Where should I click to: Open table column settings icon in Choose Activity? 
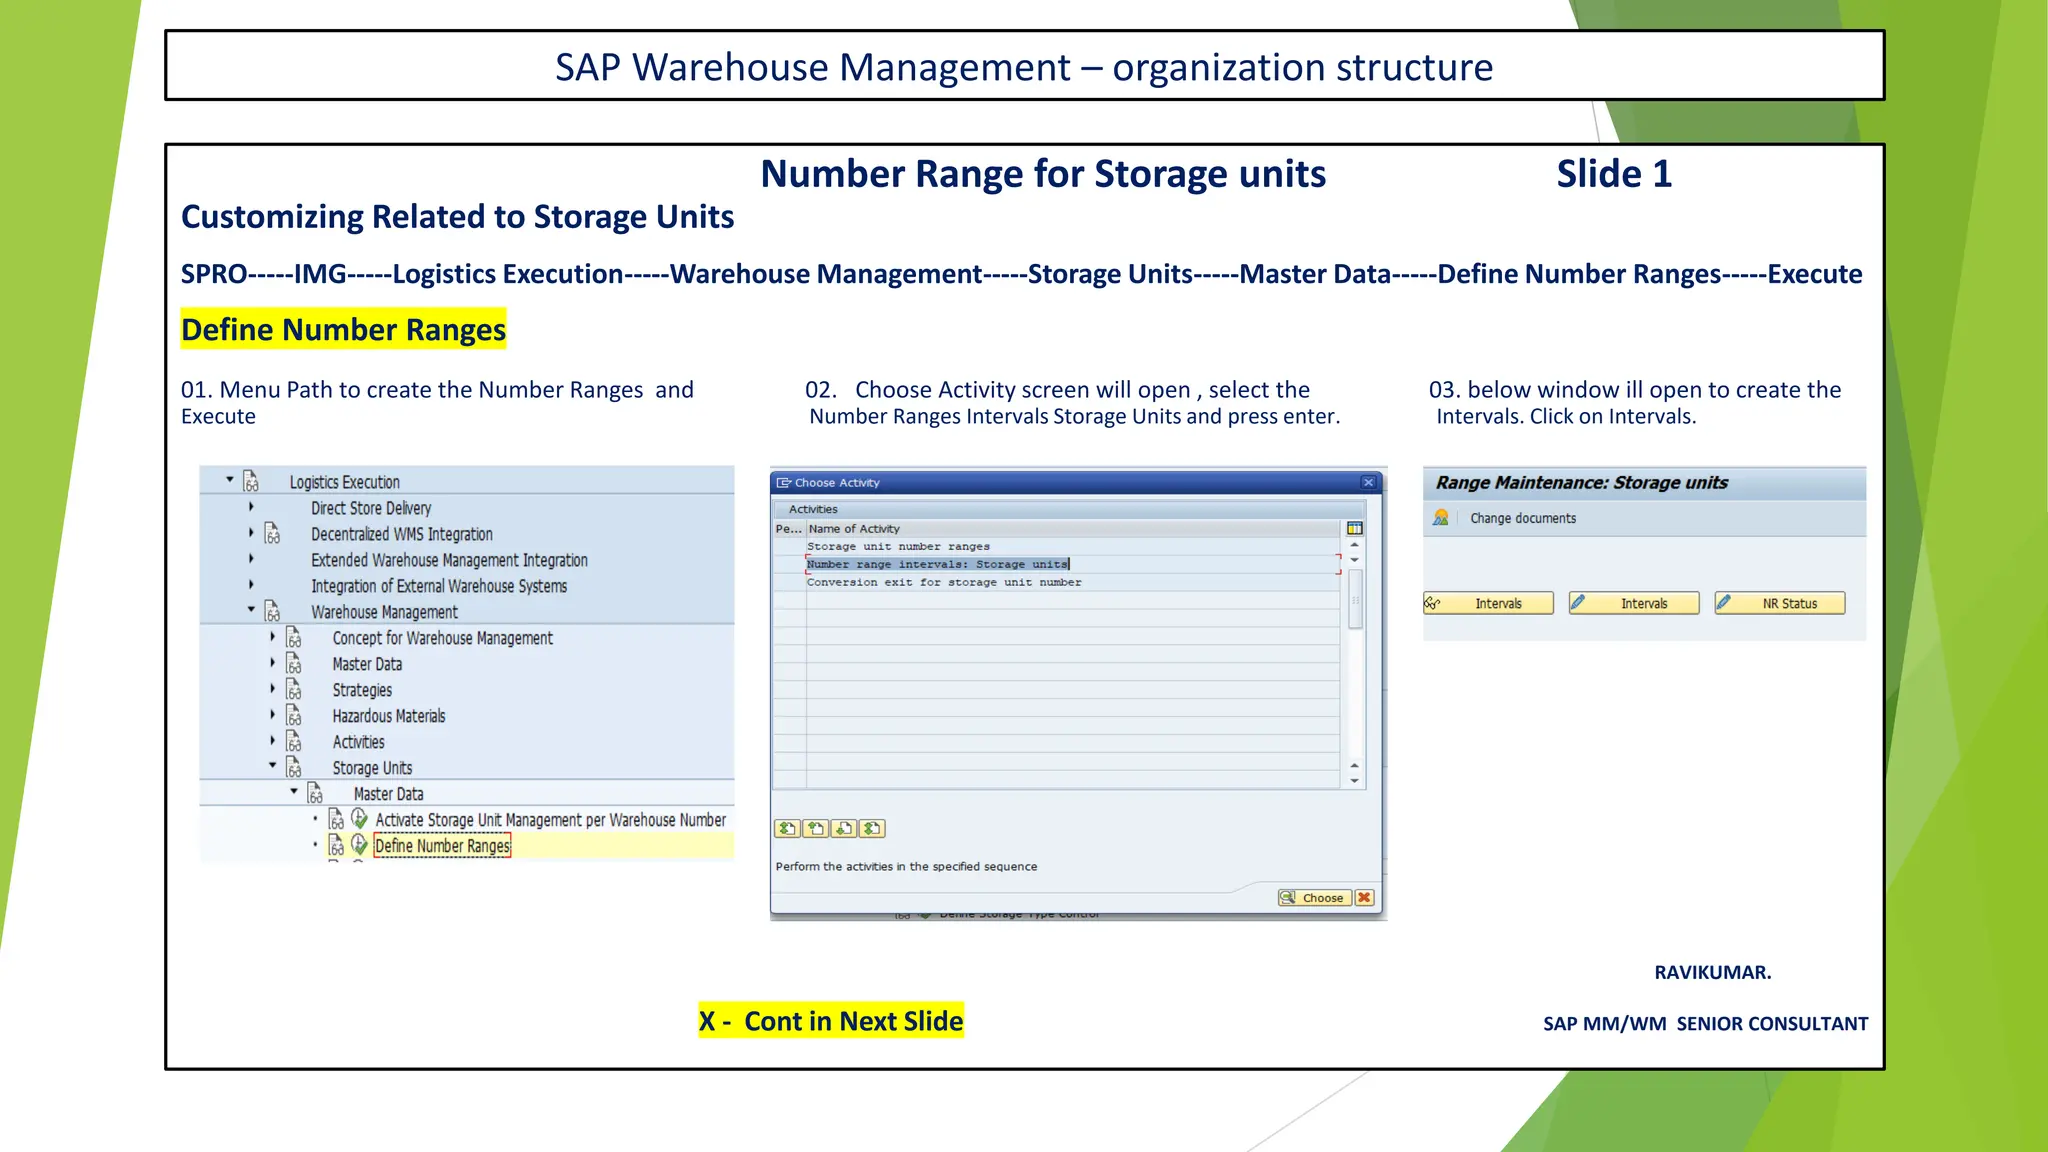[1355, 528]
